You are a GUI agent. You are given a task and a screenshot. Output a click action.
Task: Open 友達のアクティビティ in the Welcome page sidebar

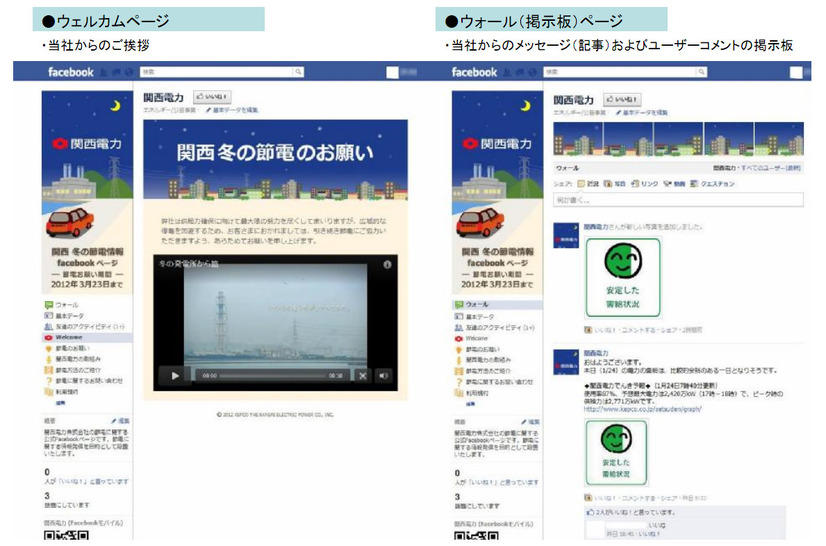(x=84, y=327)
